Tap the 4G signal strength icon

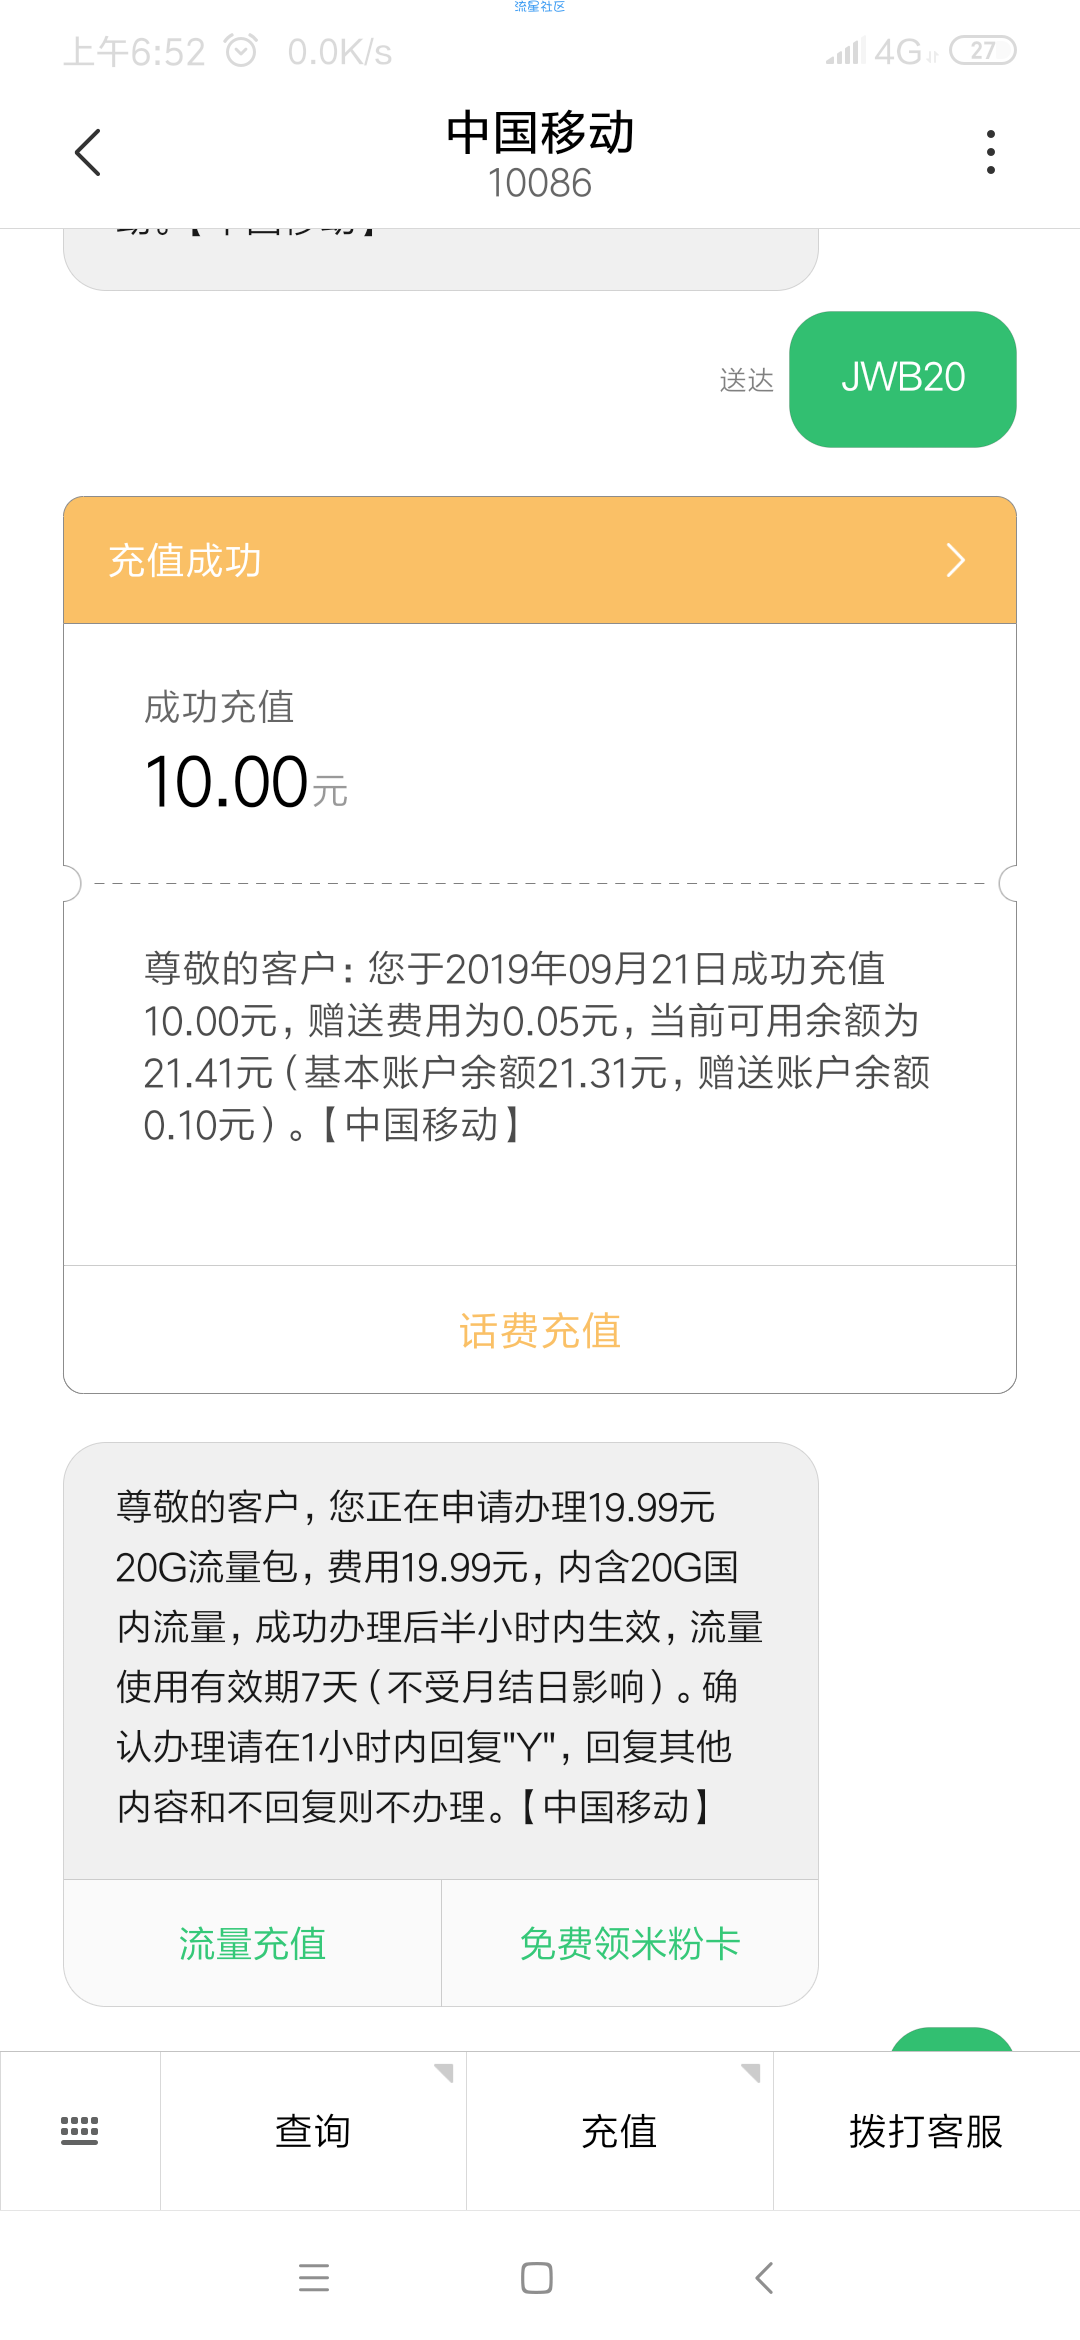click(880, 51)
